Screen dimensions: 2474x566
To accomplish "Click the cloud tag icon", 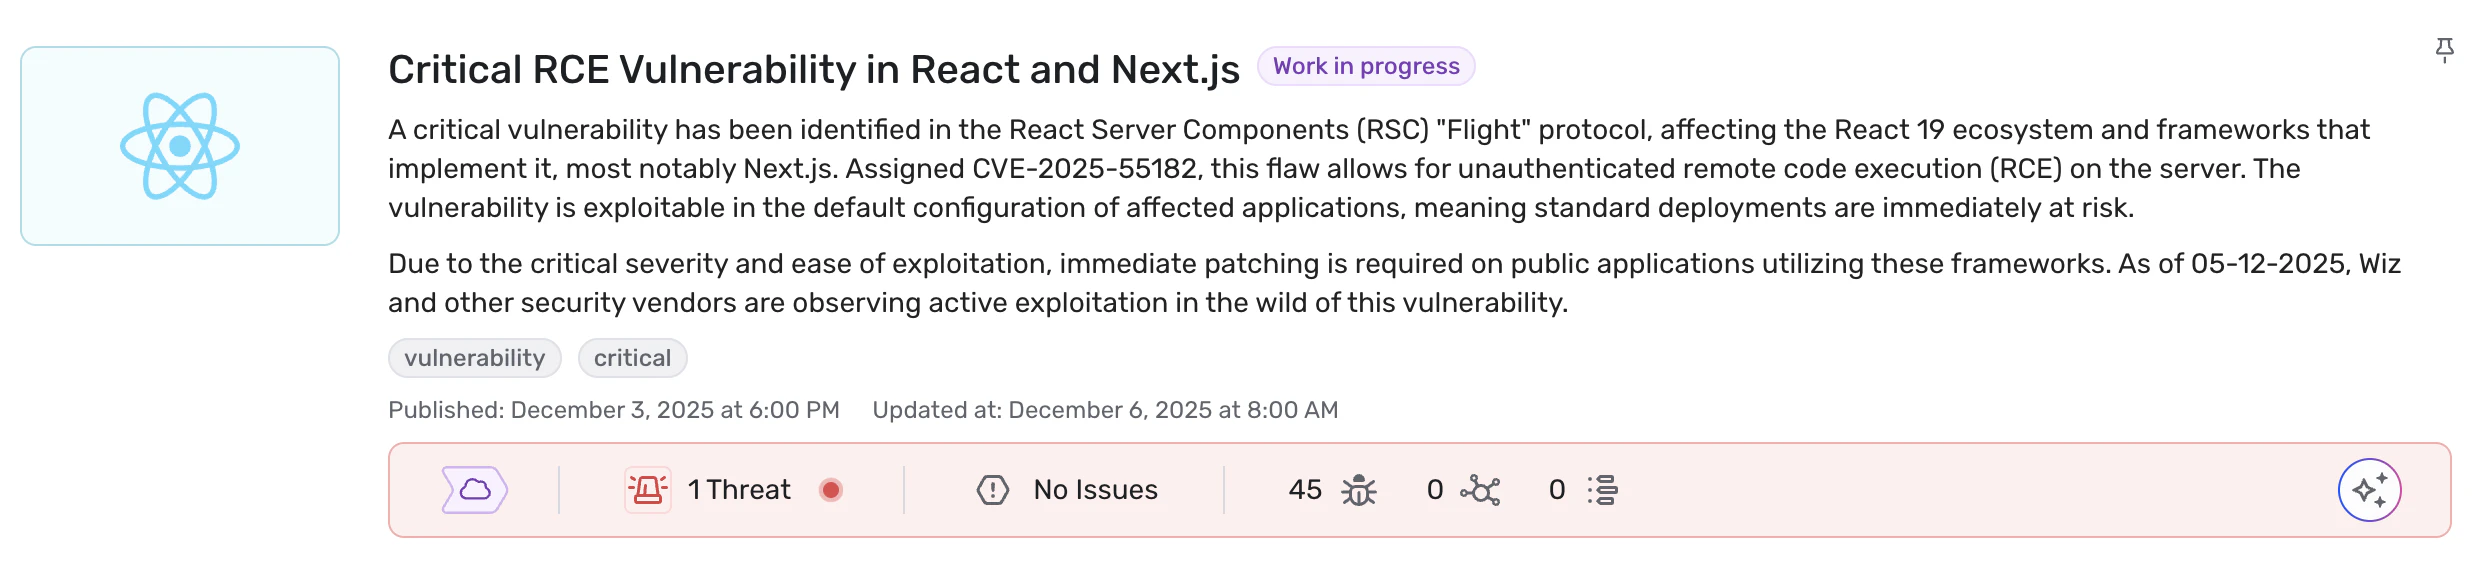I will click(x=475, y=490).
